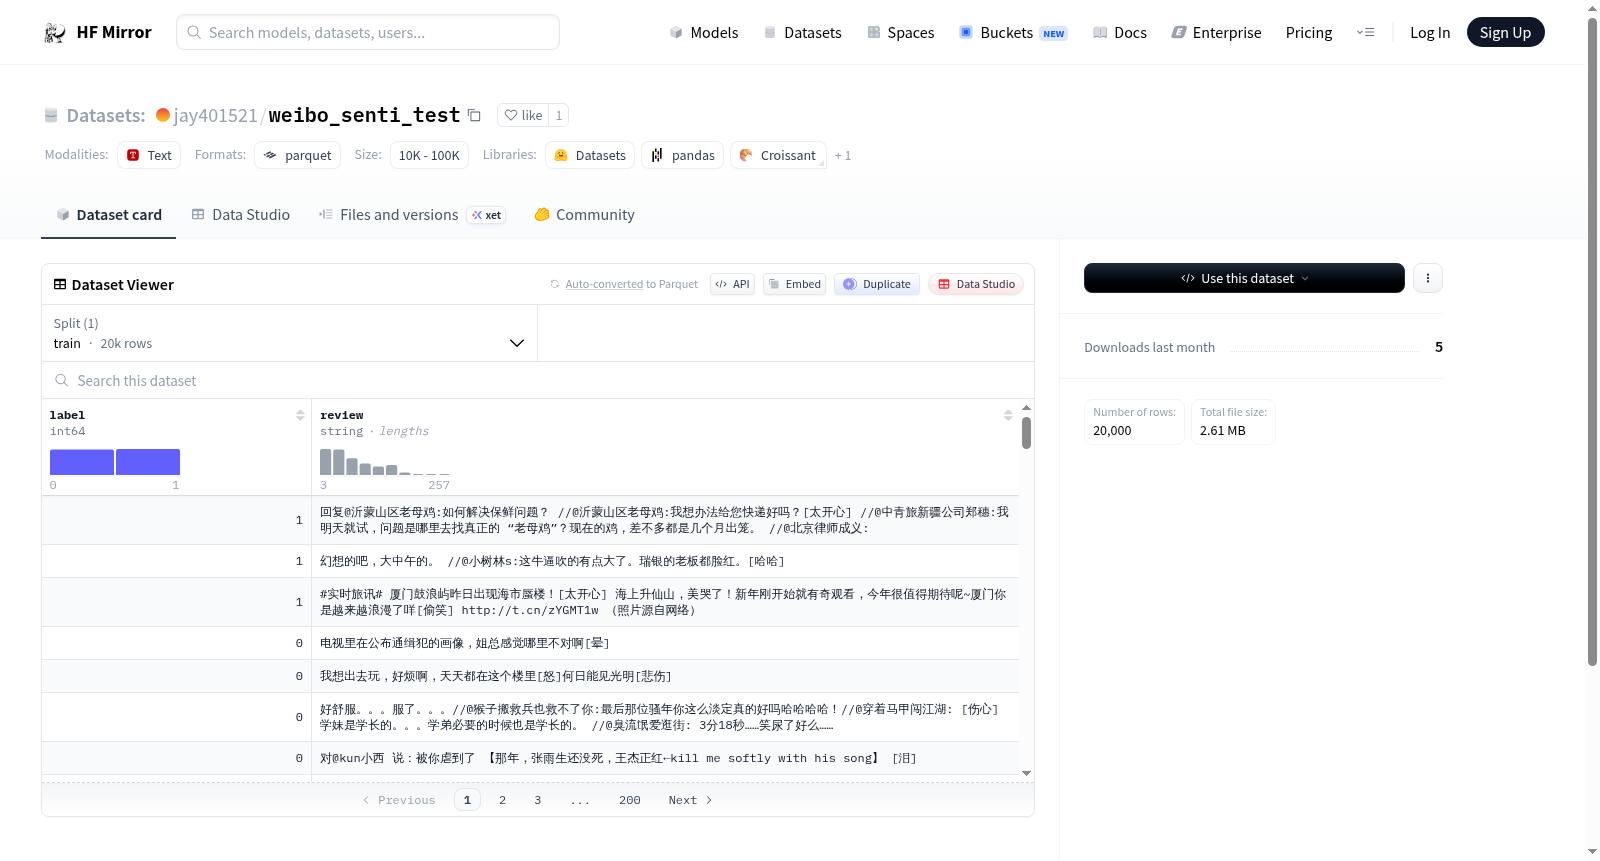Open the Models page
The height and width of the screenshot is (861, 1600).
[704, 33]
